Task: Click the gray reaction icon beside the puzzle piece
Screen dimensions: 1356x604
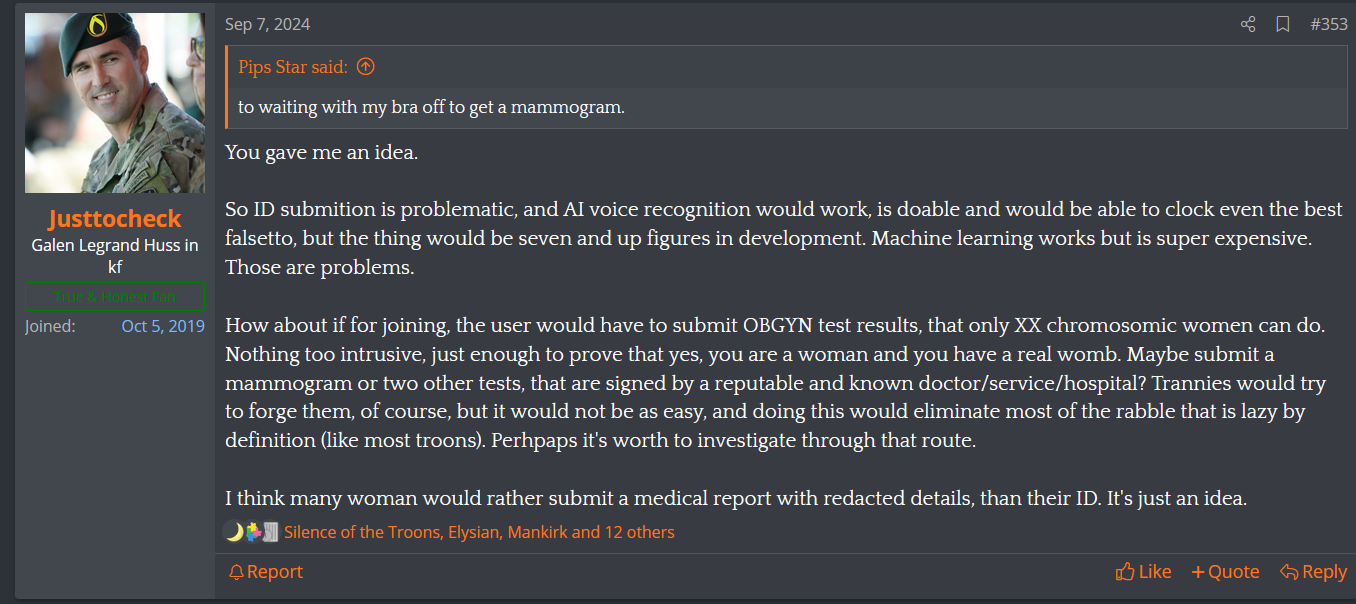Action: pos(269,532)
